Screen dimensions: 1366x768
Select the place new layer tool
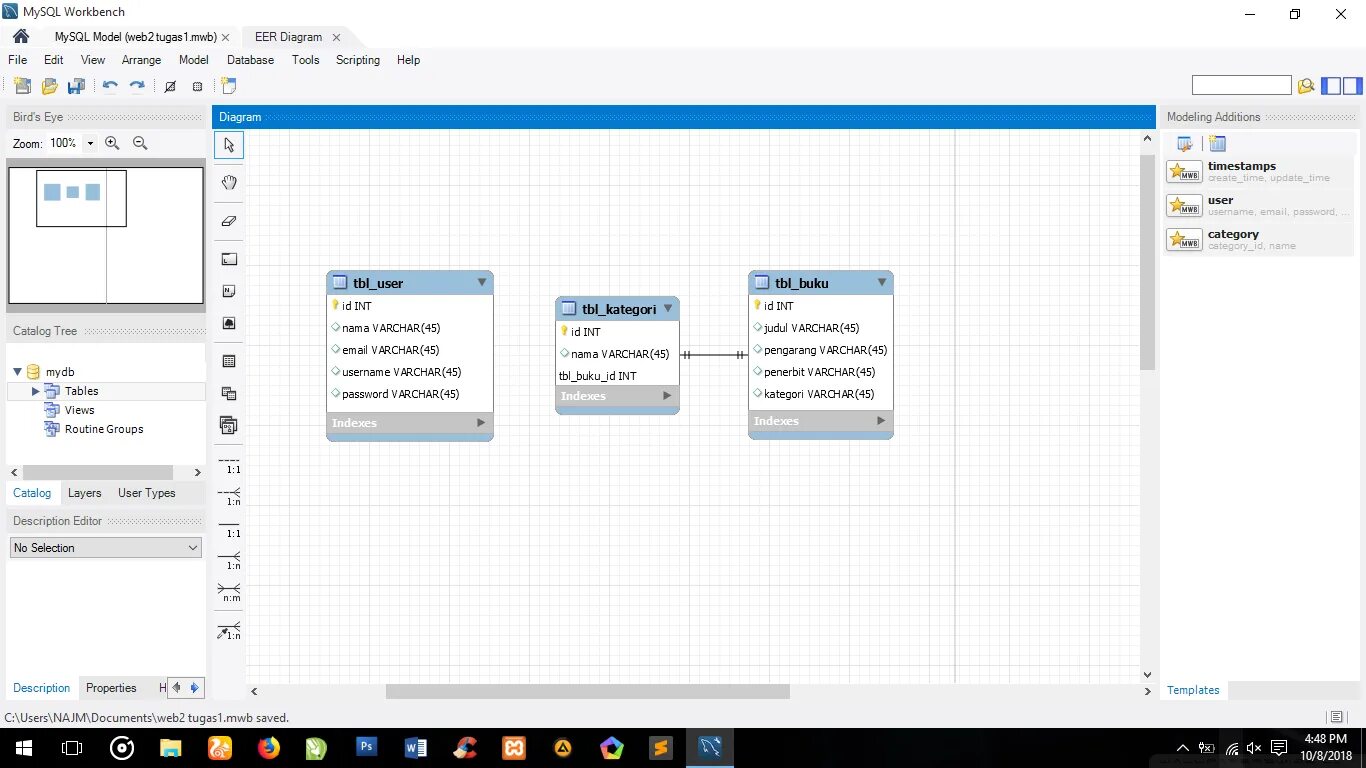pyautogui.click(x=229, y=259)
